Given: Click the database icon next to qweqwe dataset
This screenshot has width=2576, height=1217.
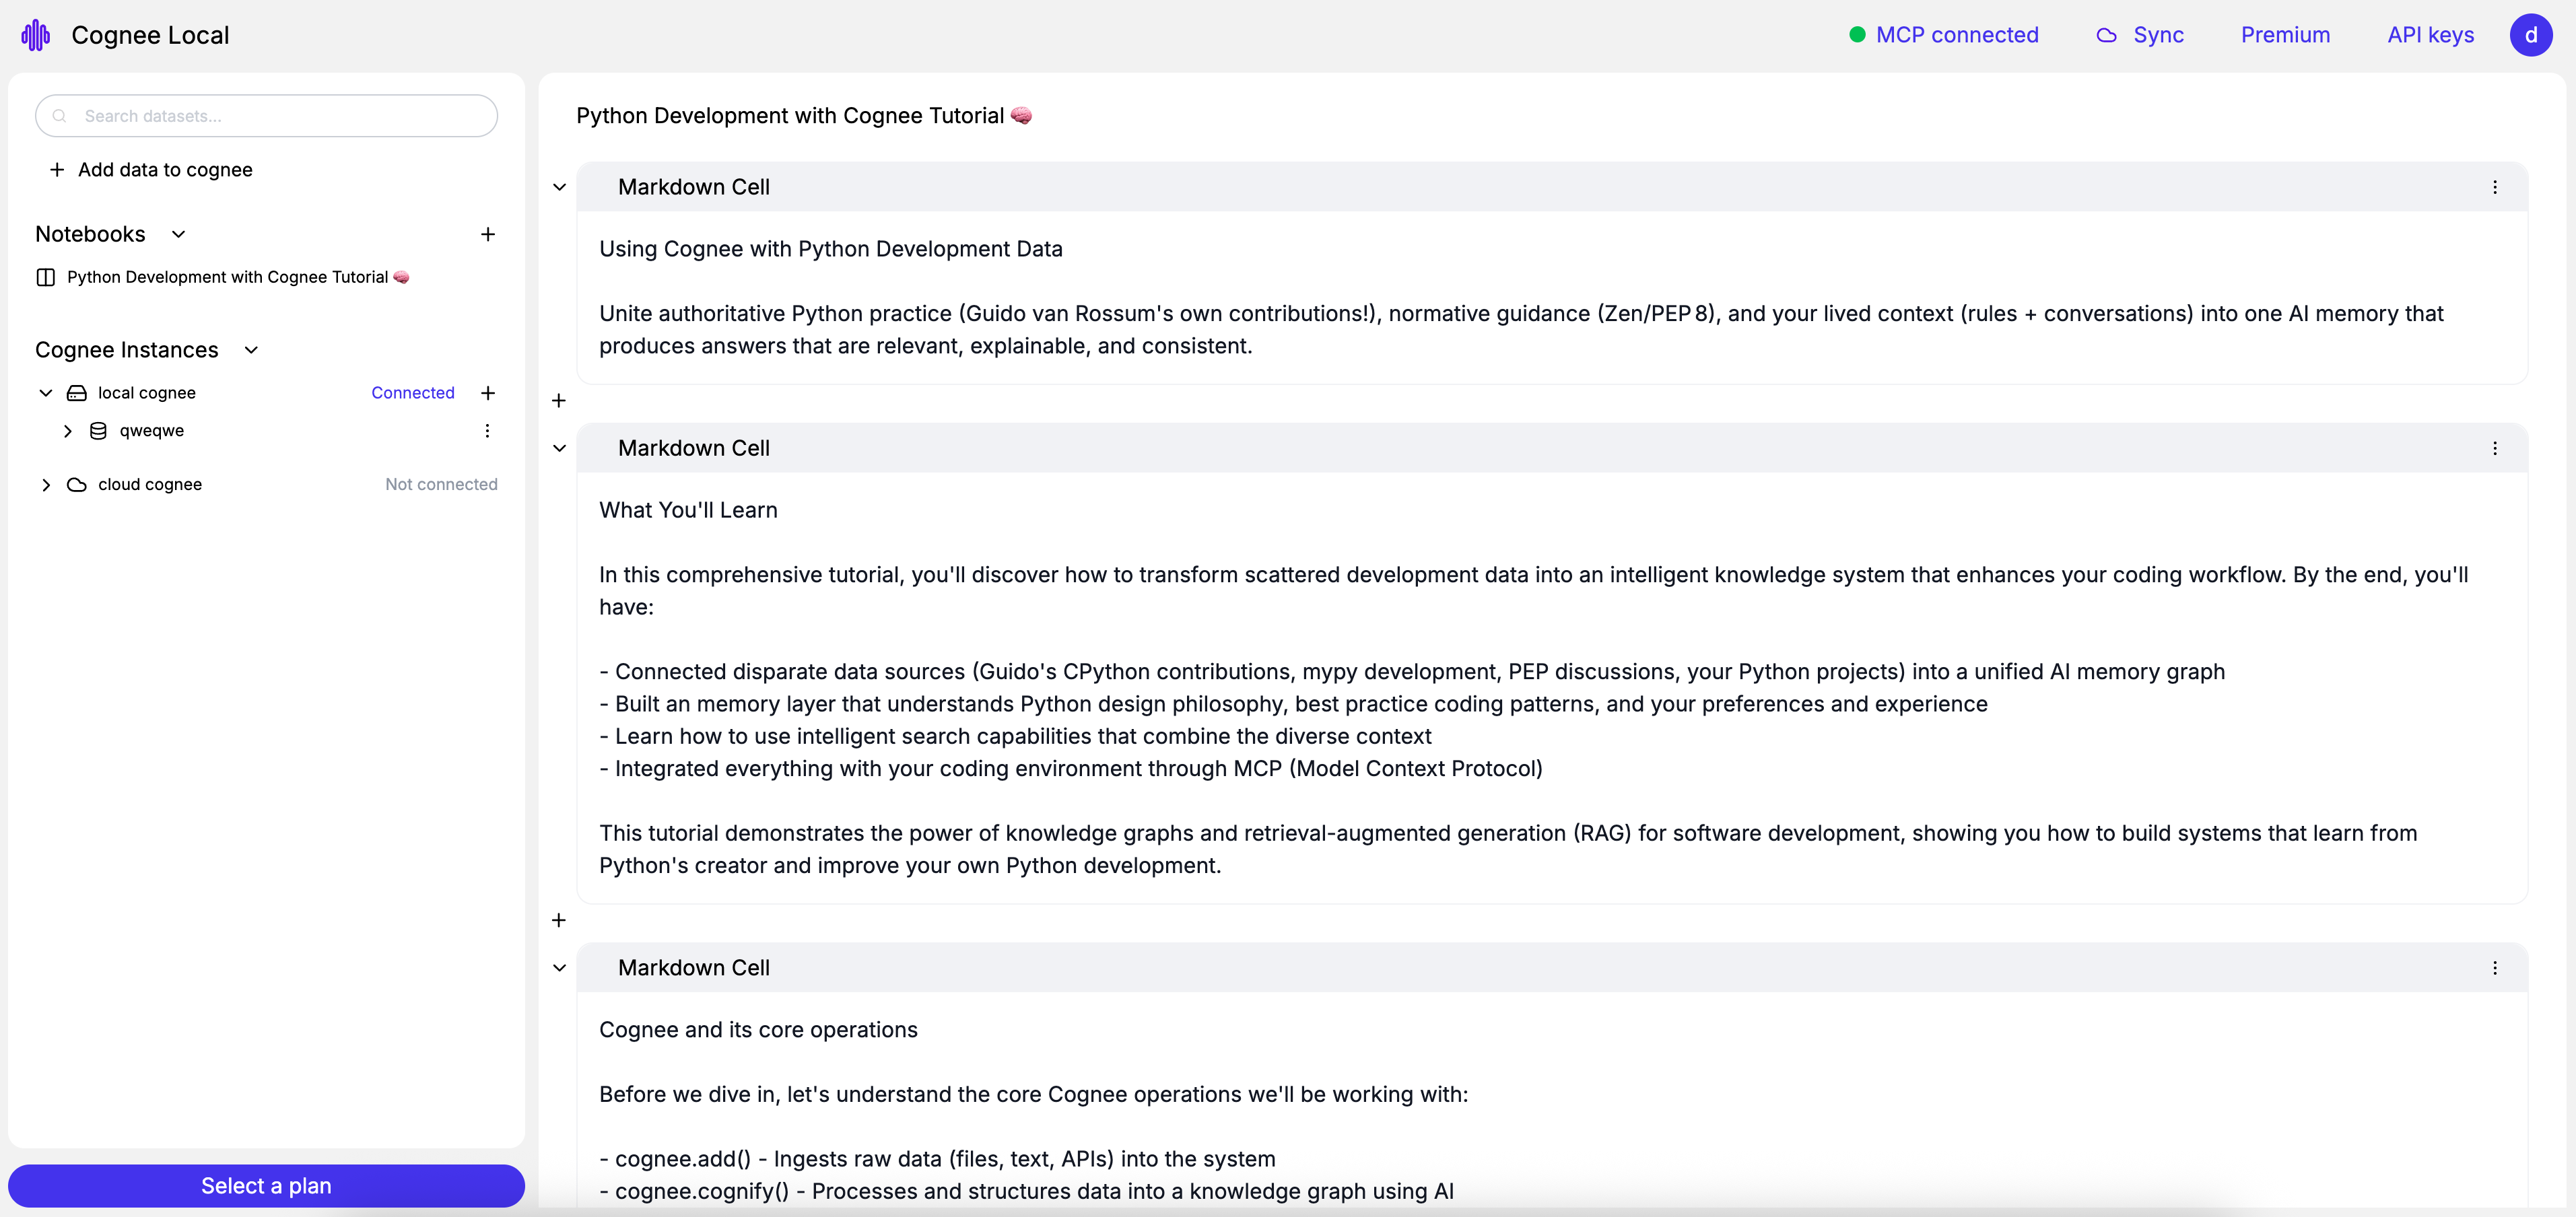Looking at the screenshot, I should (98, 431).
